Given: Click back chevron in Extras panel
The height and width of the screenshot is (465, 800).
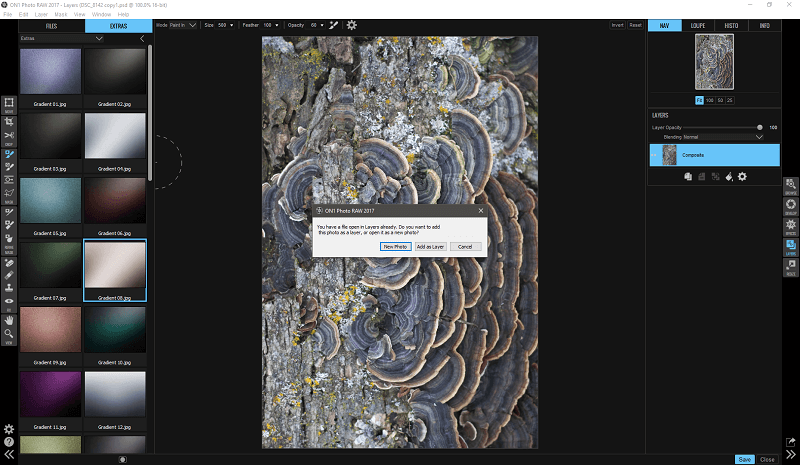Looking at the screenshot, I should point(142,38).
